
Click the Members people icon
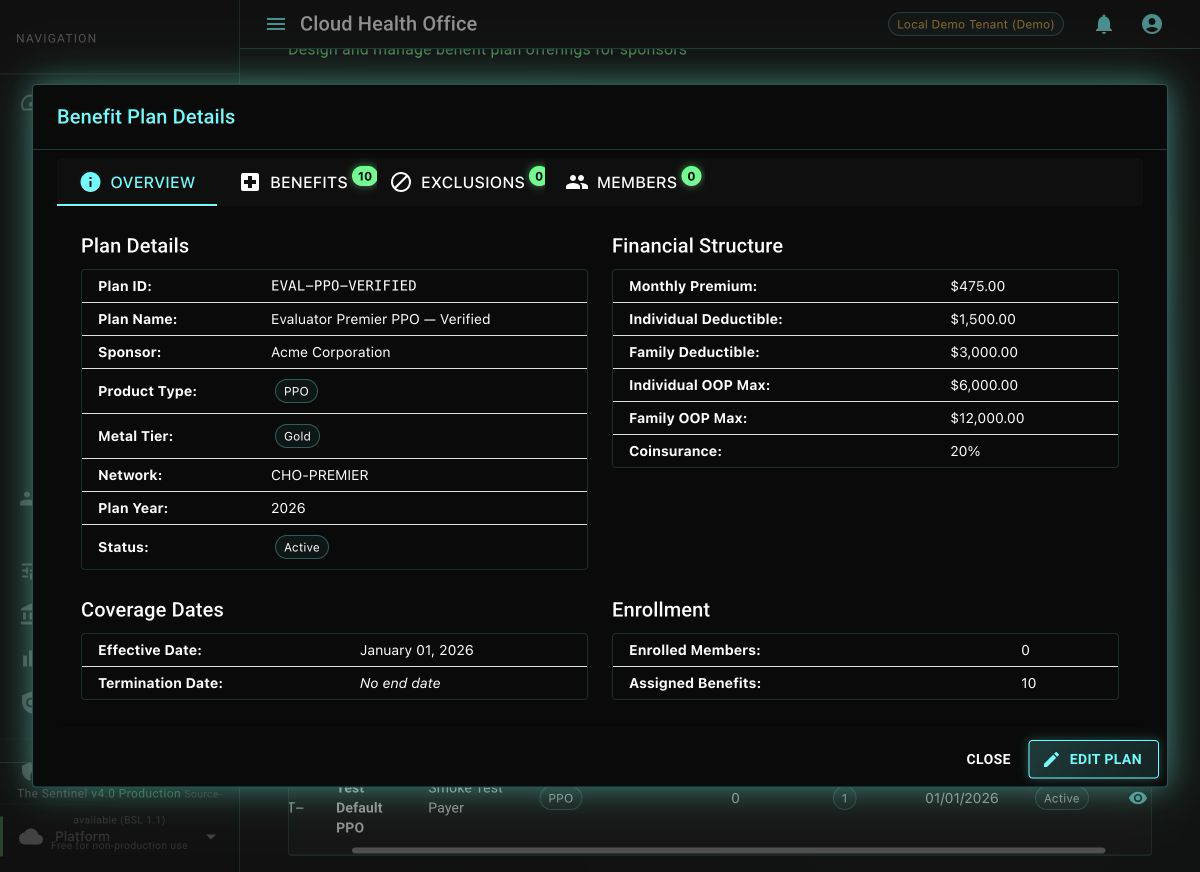[577, 182]
